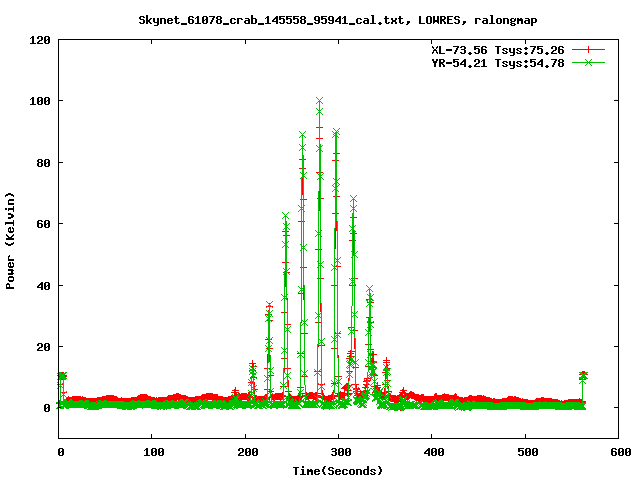Click the green YR legend line sample
The width and height of the screenshot is (640, 480).
589,62
